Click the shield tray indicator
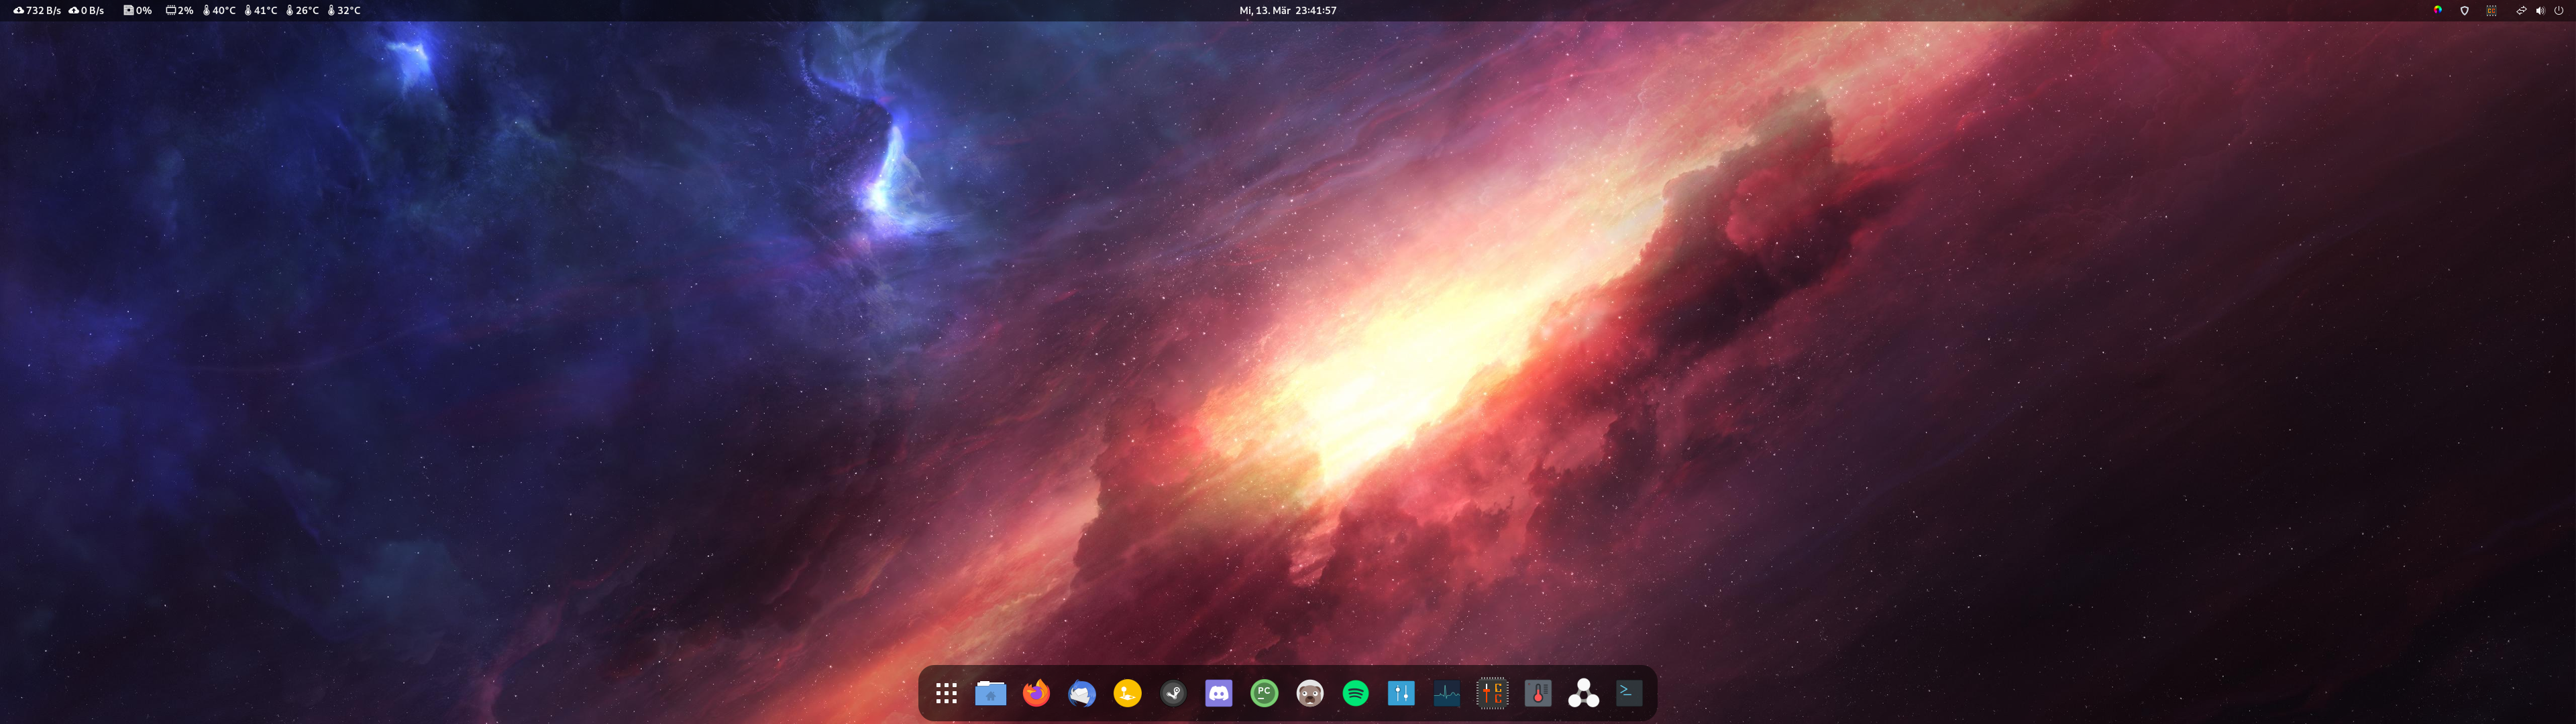 tap(2464, 10)
